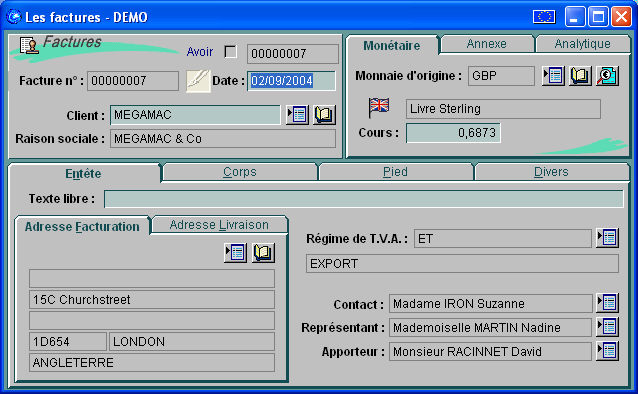This screenshot has width=638, height=394.
Task: Click the Représentant field Mademoiselle MARTIN Nadine
Action: pos(491,327)
